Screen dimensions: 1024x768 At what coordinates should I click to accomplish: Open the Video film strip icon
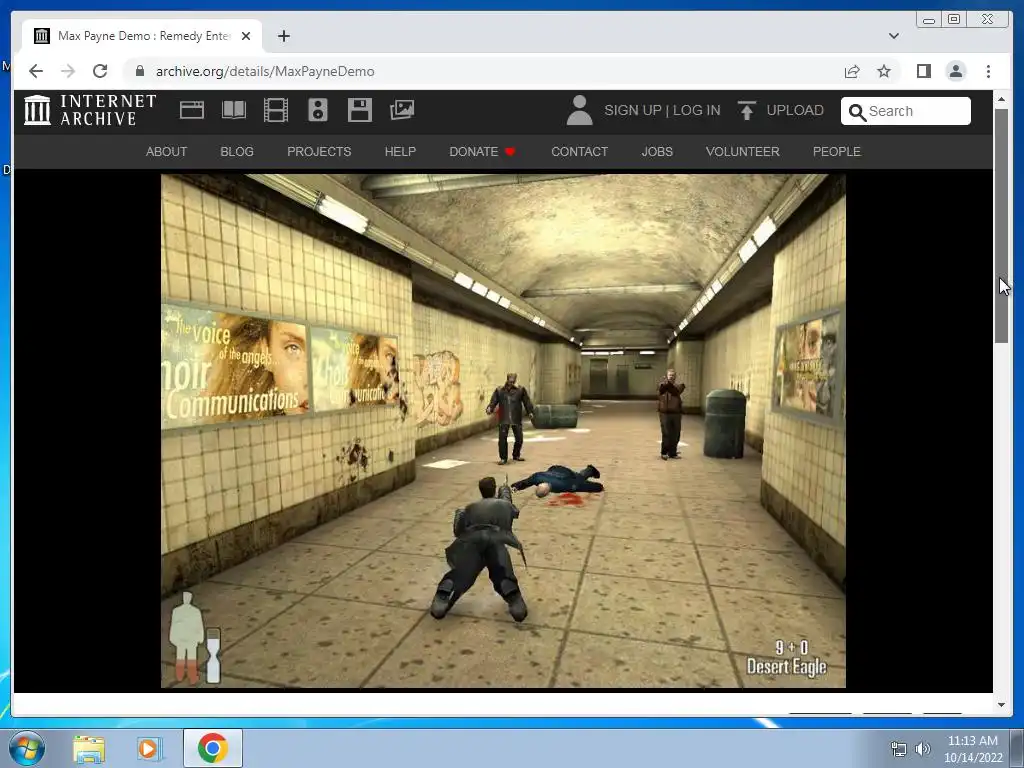click(276, 110)
